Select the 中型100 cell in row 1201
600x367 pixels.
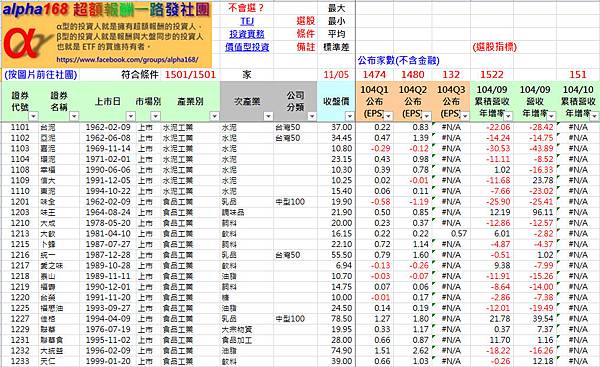point(290,202)
